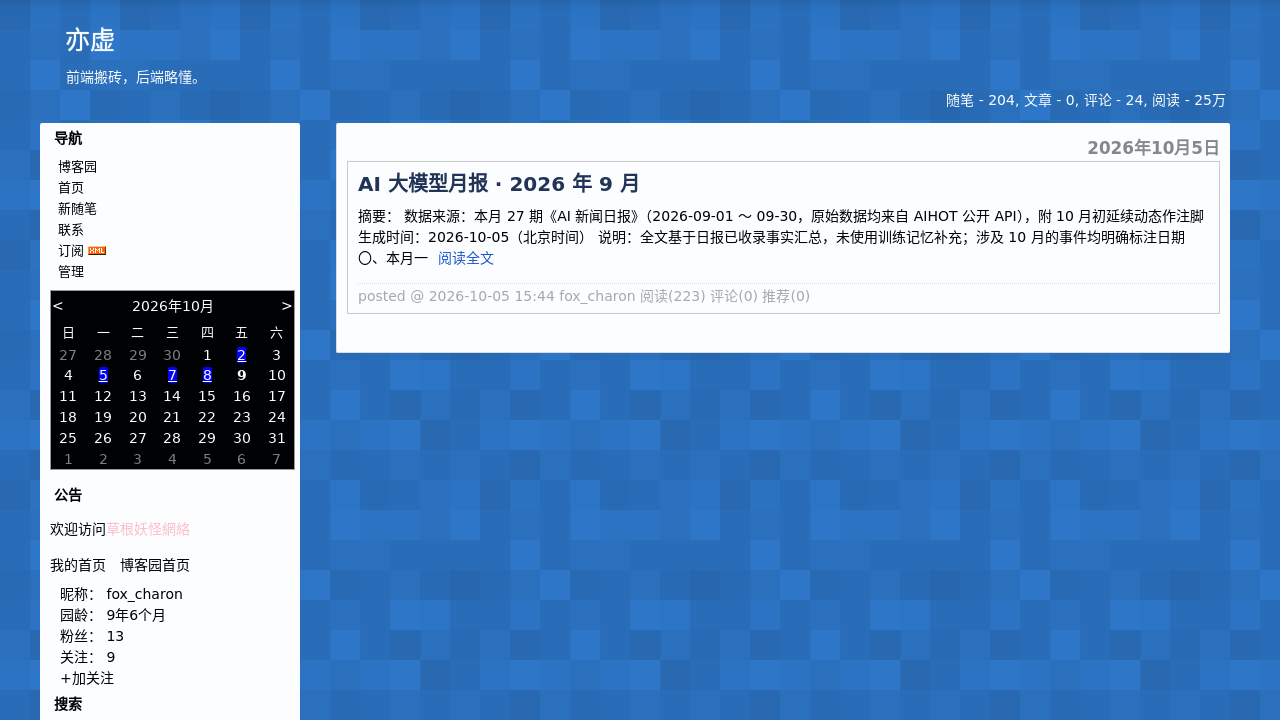Open 联系 navigation link
The image size is (1280, 720).
point(71,230)
